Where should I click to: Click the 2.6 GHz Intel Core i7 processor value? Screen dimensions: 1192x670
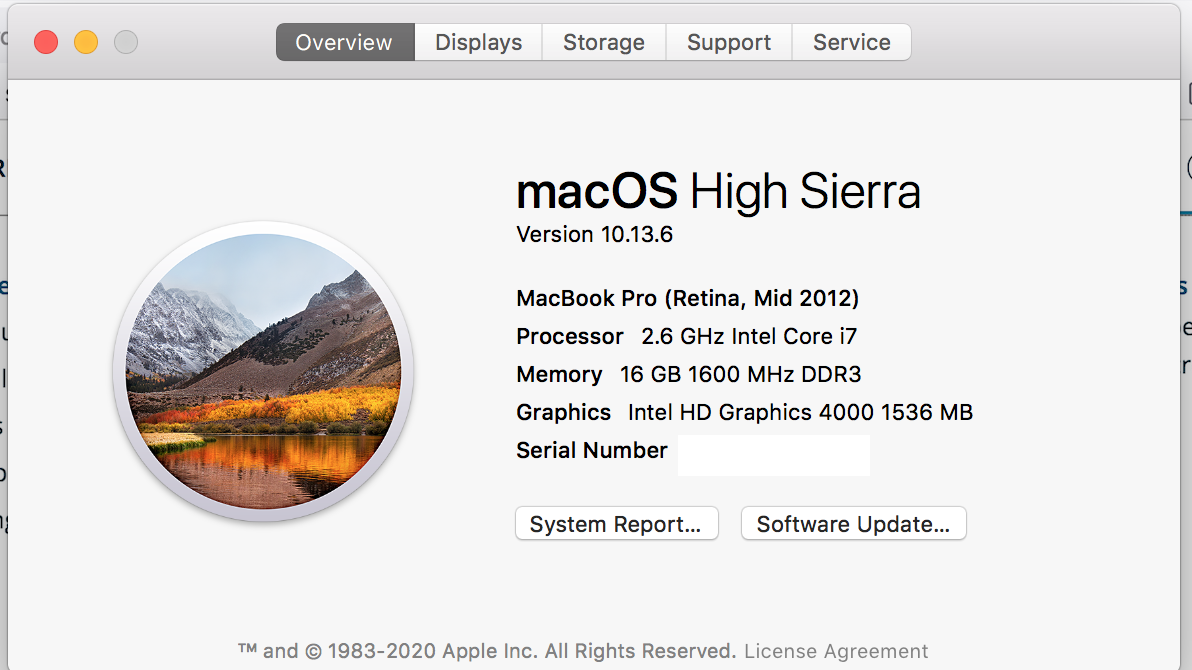coord(749,336)
